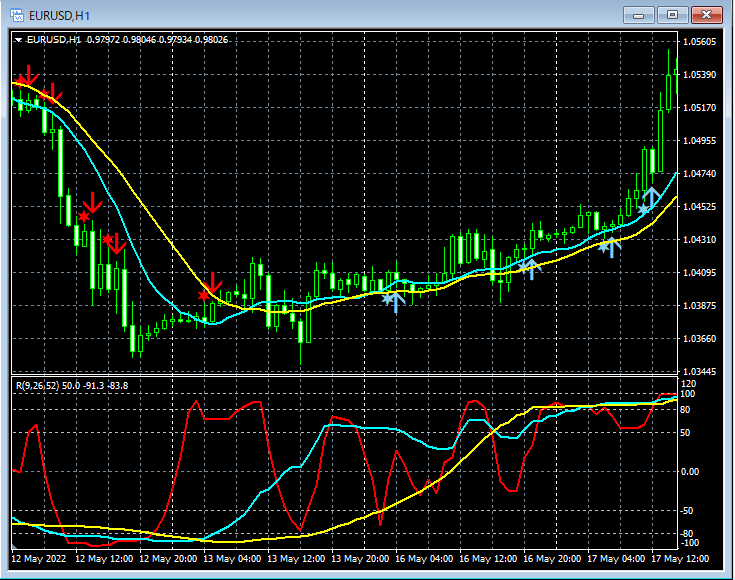Click the price label 1.03875
The height and width of the screenshot is (580, 735).
699,305
